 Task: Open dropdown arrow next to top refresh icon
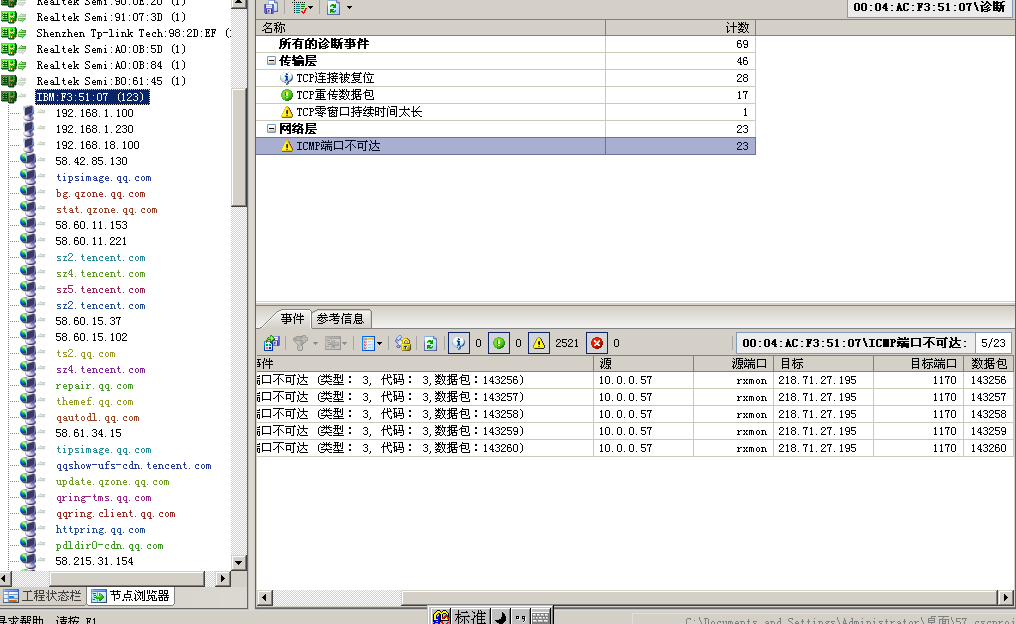click(349, 8)
